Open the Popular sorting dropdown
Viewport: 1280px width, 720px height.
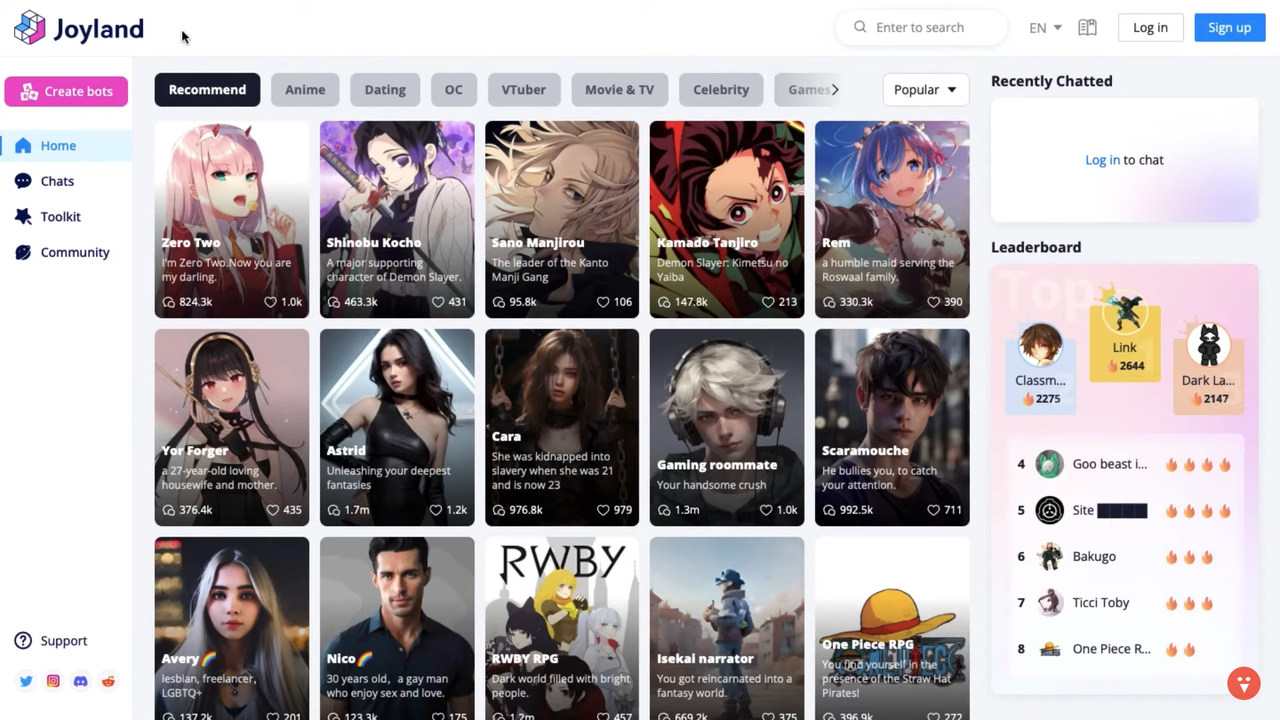(923, 89)
